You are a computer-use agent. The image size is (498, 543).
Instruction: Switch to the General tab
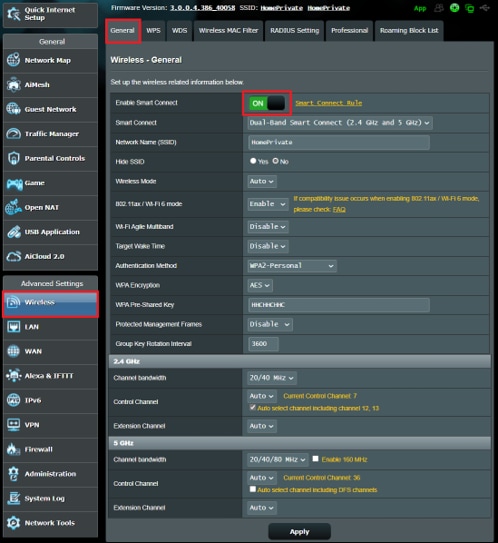[123, 31]
